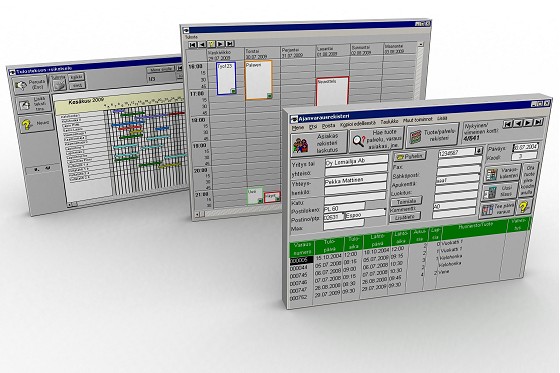Open the blue-bordered Työ123 calendar appointment
Screen dimensions: 560x373
click(226, 79)
